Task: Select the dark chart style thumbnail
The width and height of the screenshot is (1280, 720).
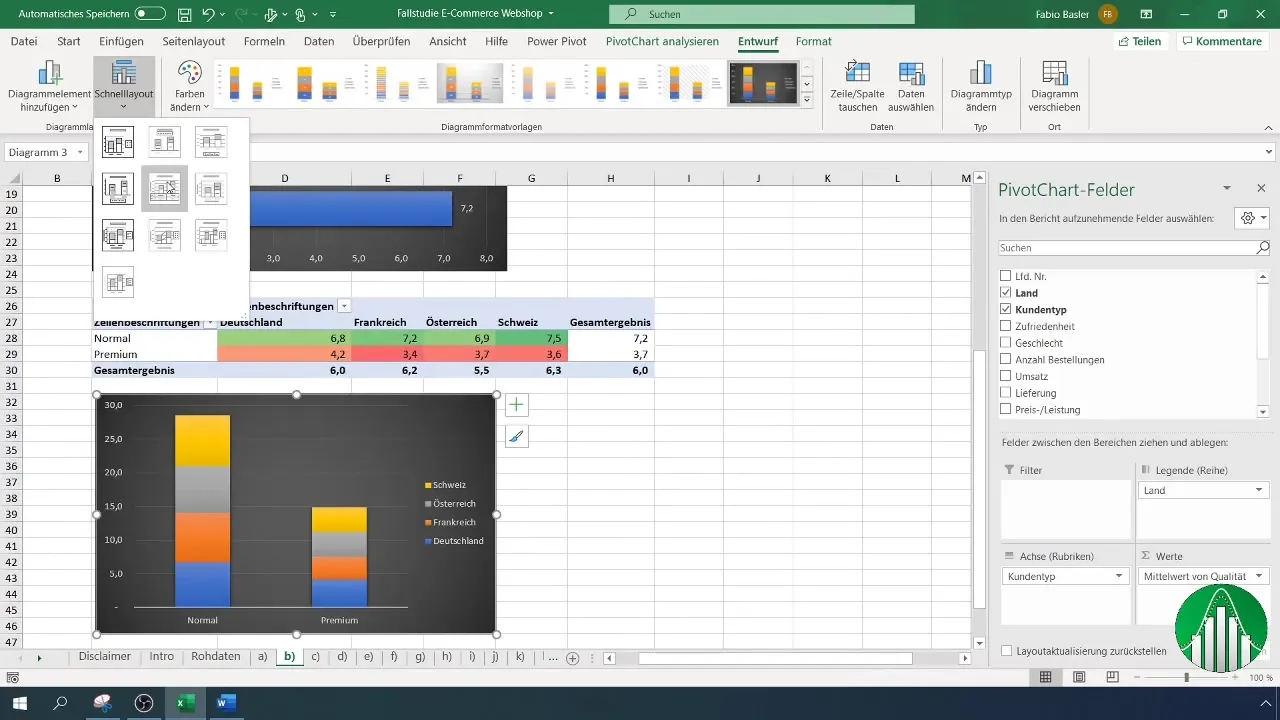Action: click(x=763, y=83)
